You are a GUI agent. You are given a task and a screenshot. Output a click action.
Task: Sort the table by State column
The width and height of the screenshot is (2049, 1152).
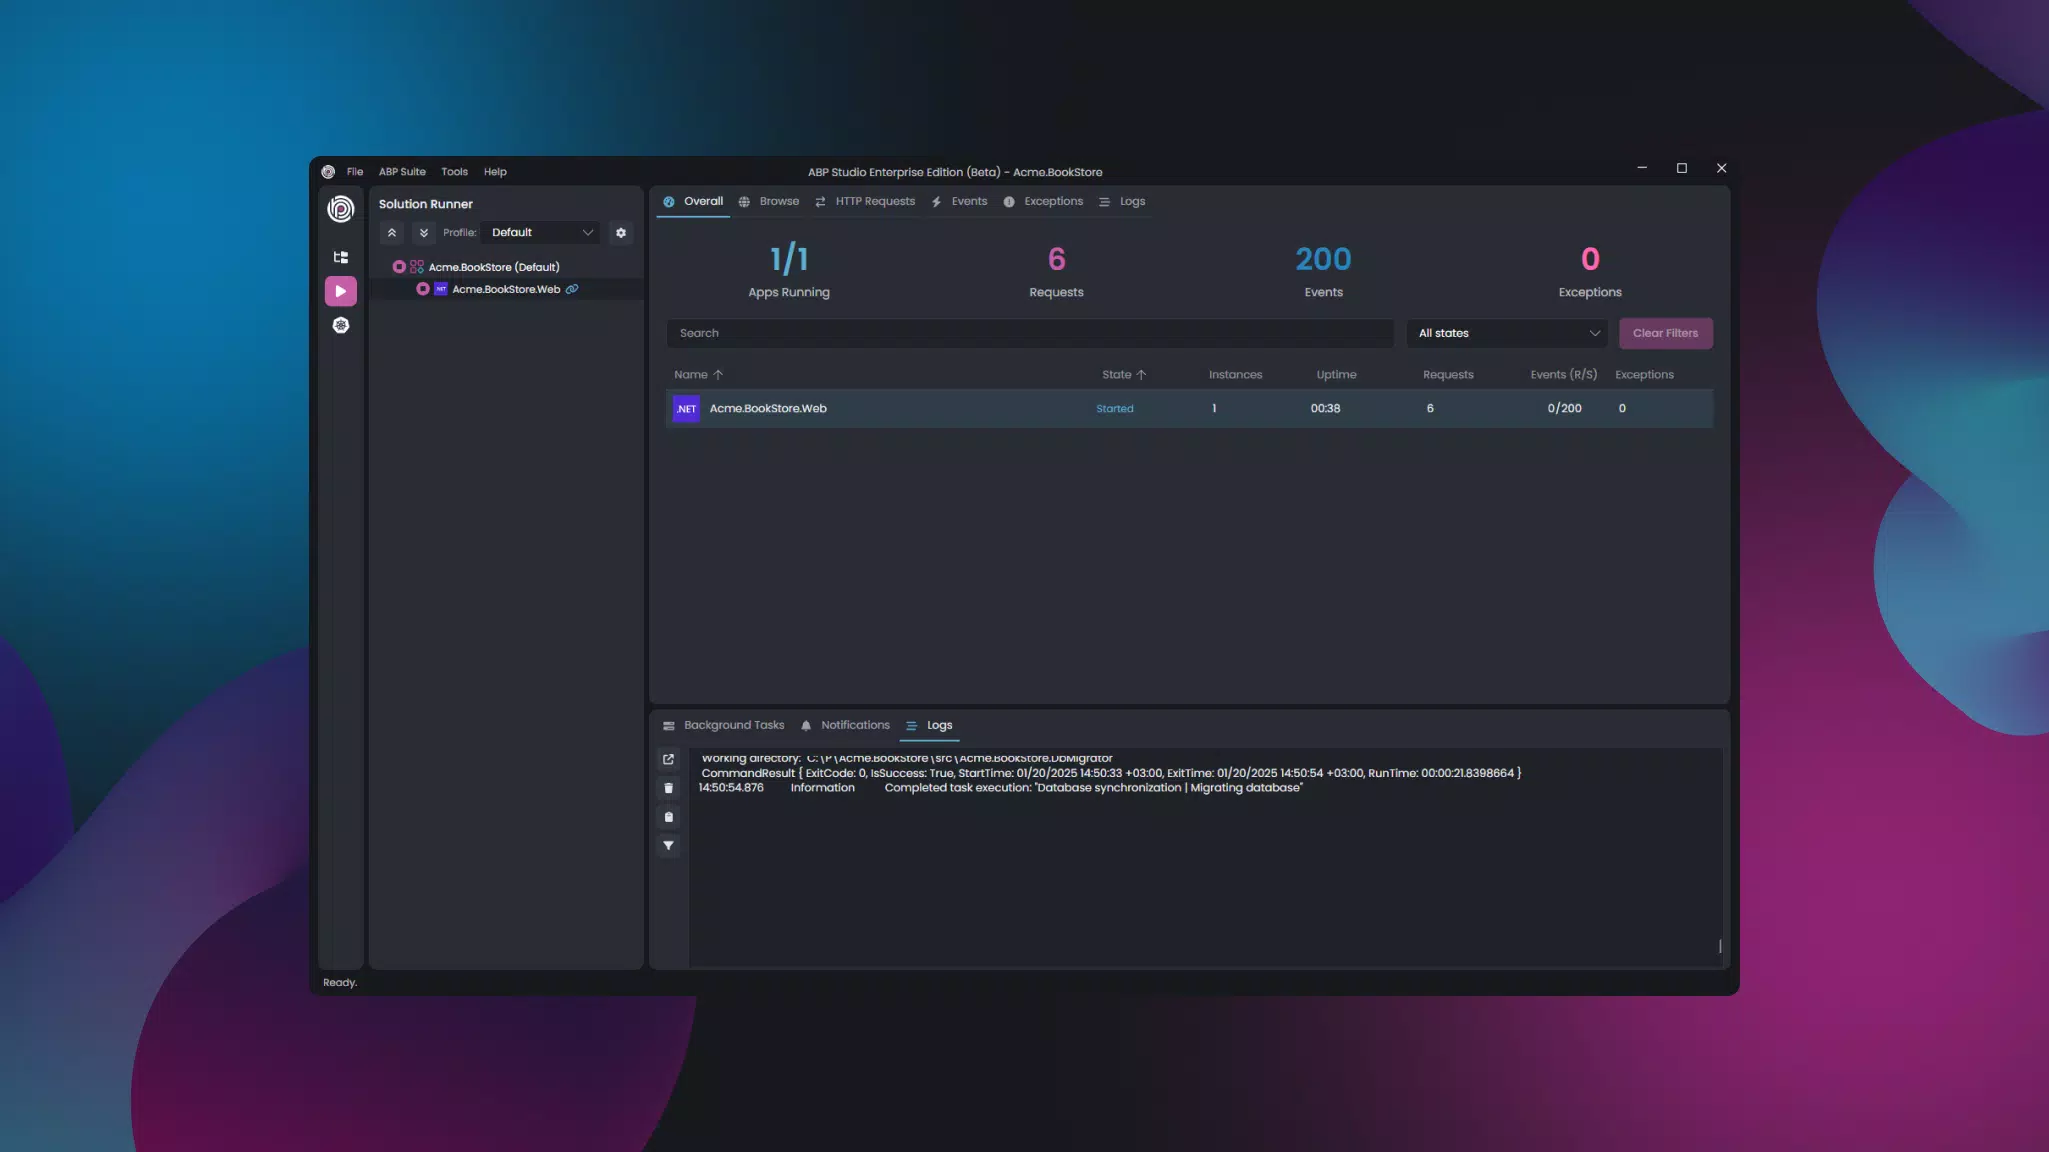point(1124,375)
